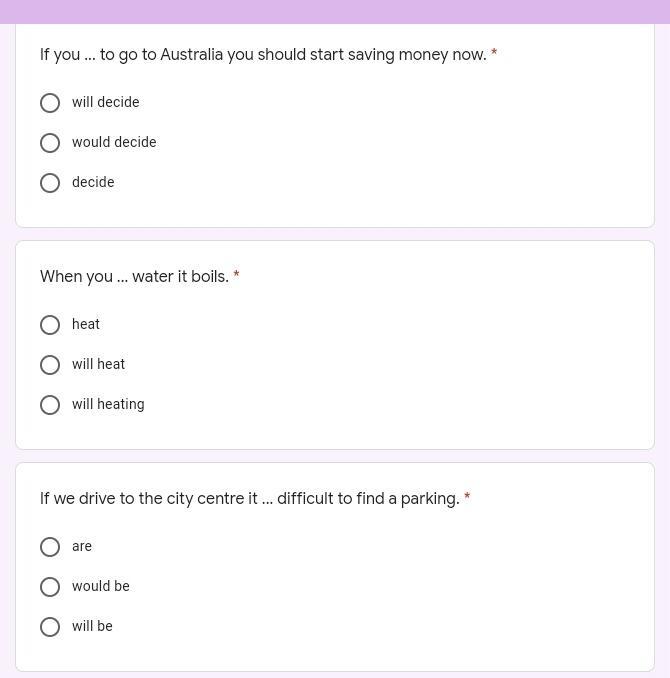Screen dimensions: 670x678
Task: Click the 'will decide' label text
Action: point(105,102)
